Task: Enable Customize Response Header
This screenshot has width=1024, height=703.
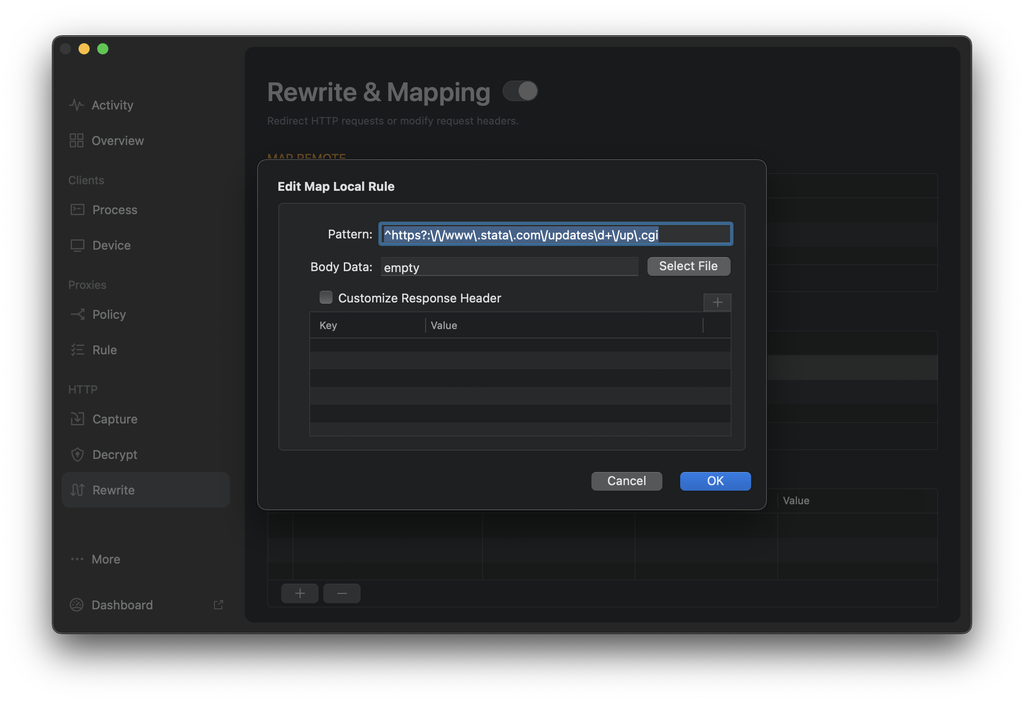Action: (325, 298)
